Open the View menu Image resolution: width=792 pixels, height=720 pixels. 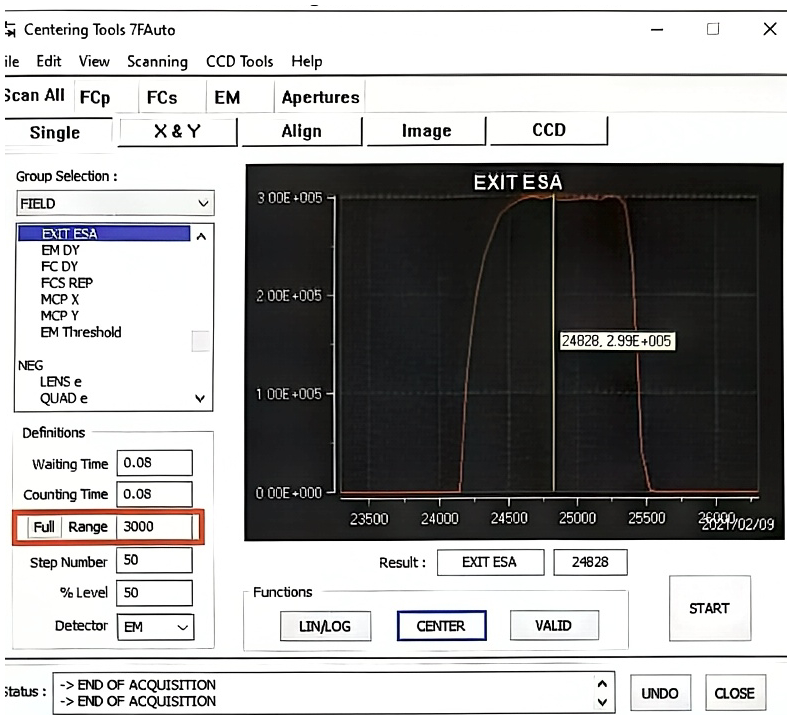pos(94,61)
